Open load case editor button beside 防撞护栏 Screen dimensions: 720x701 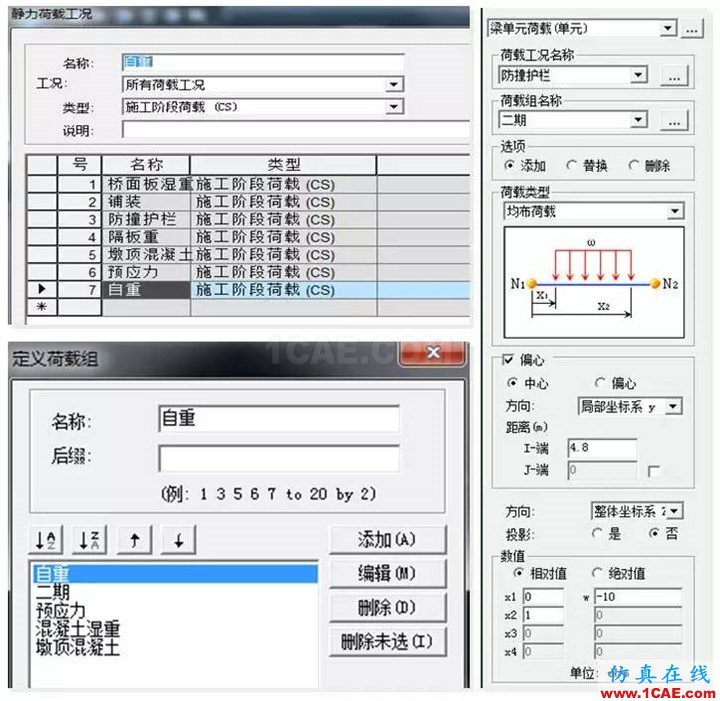(674, 76)
